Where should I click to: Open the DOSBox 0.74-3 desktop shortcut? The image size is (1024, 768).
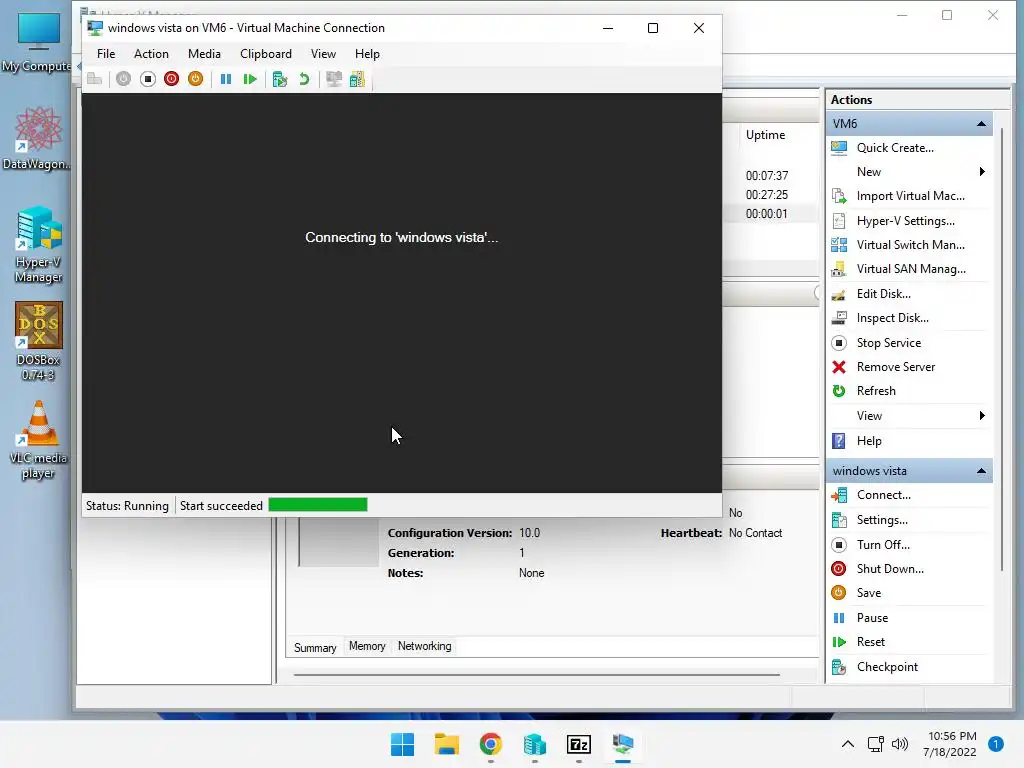[x=39, y=341]
